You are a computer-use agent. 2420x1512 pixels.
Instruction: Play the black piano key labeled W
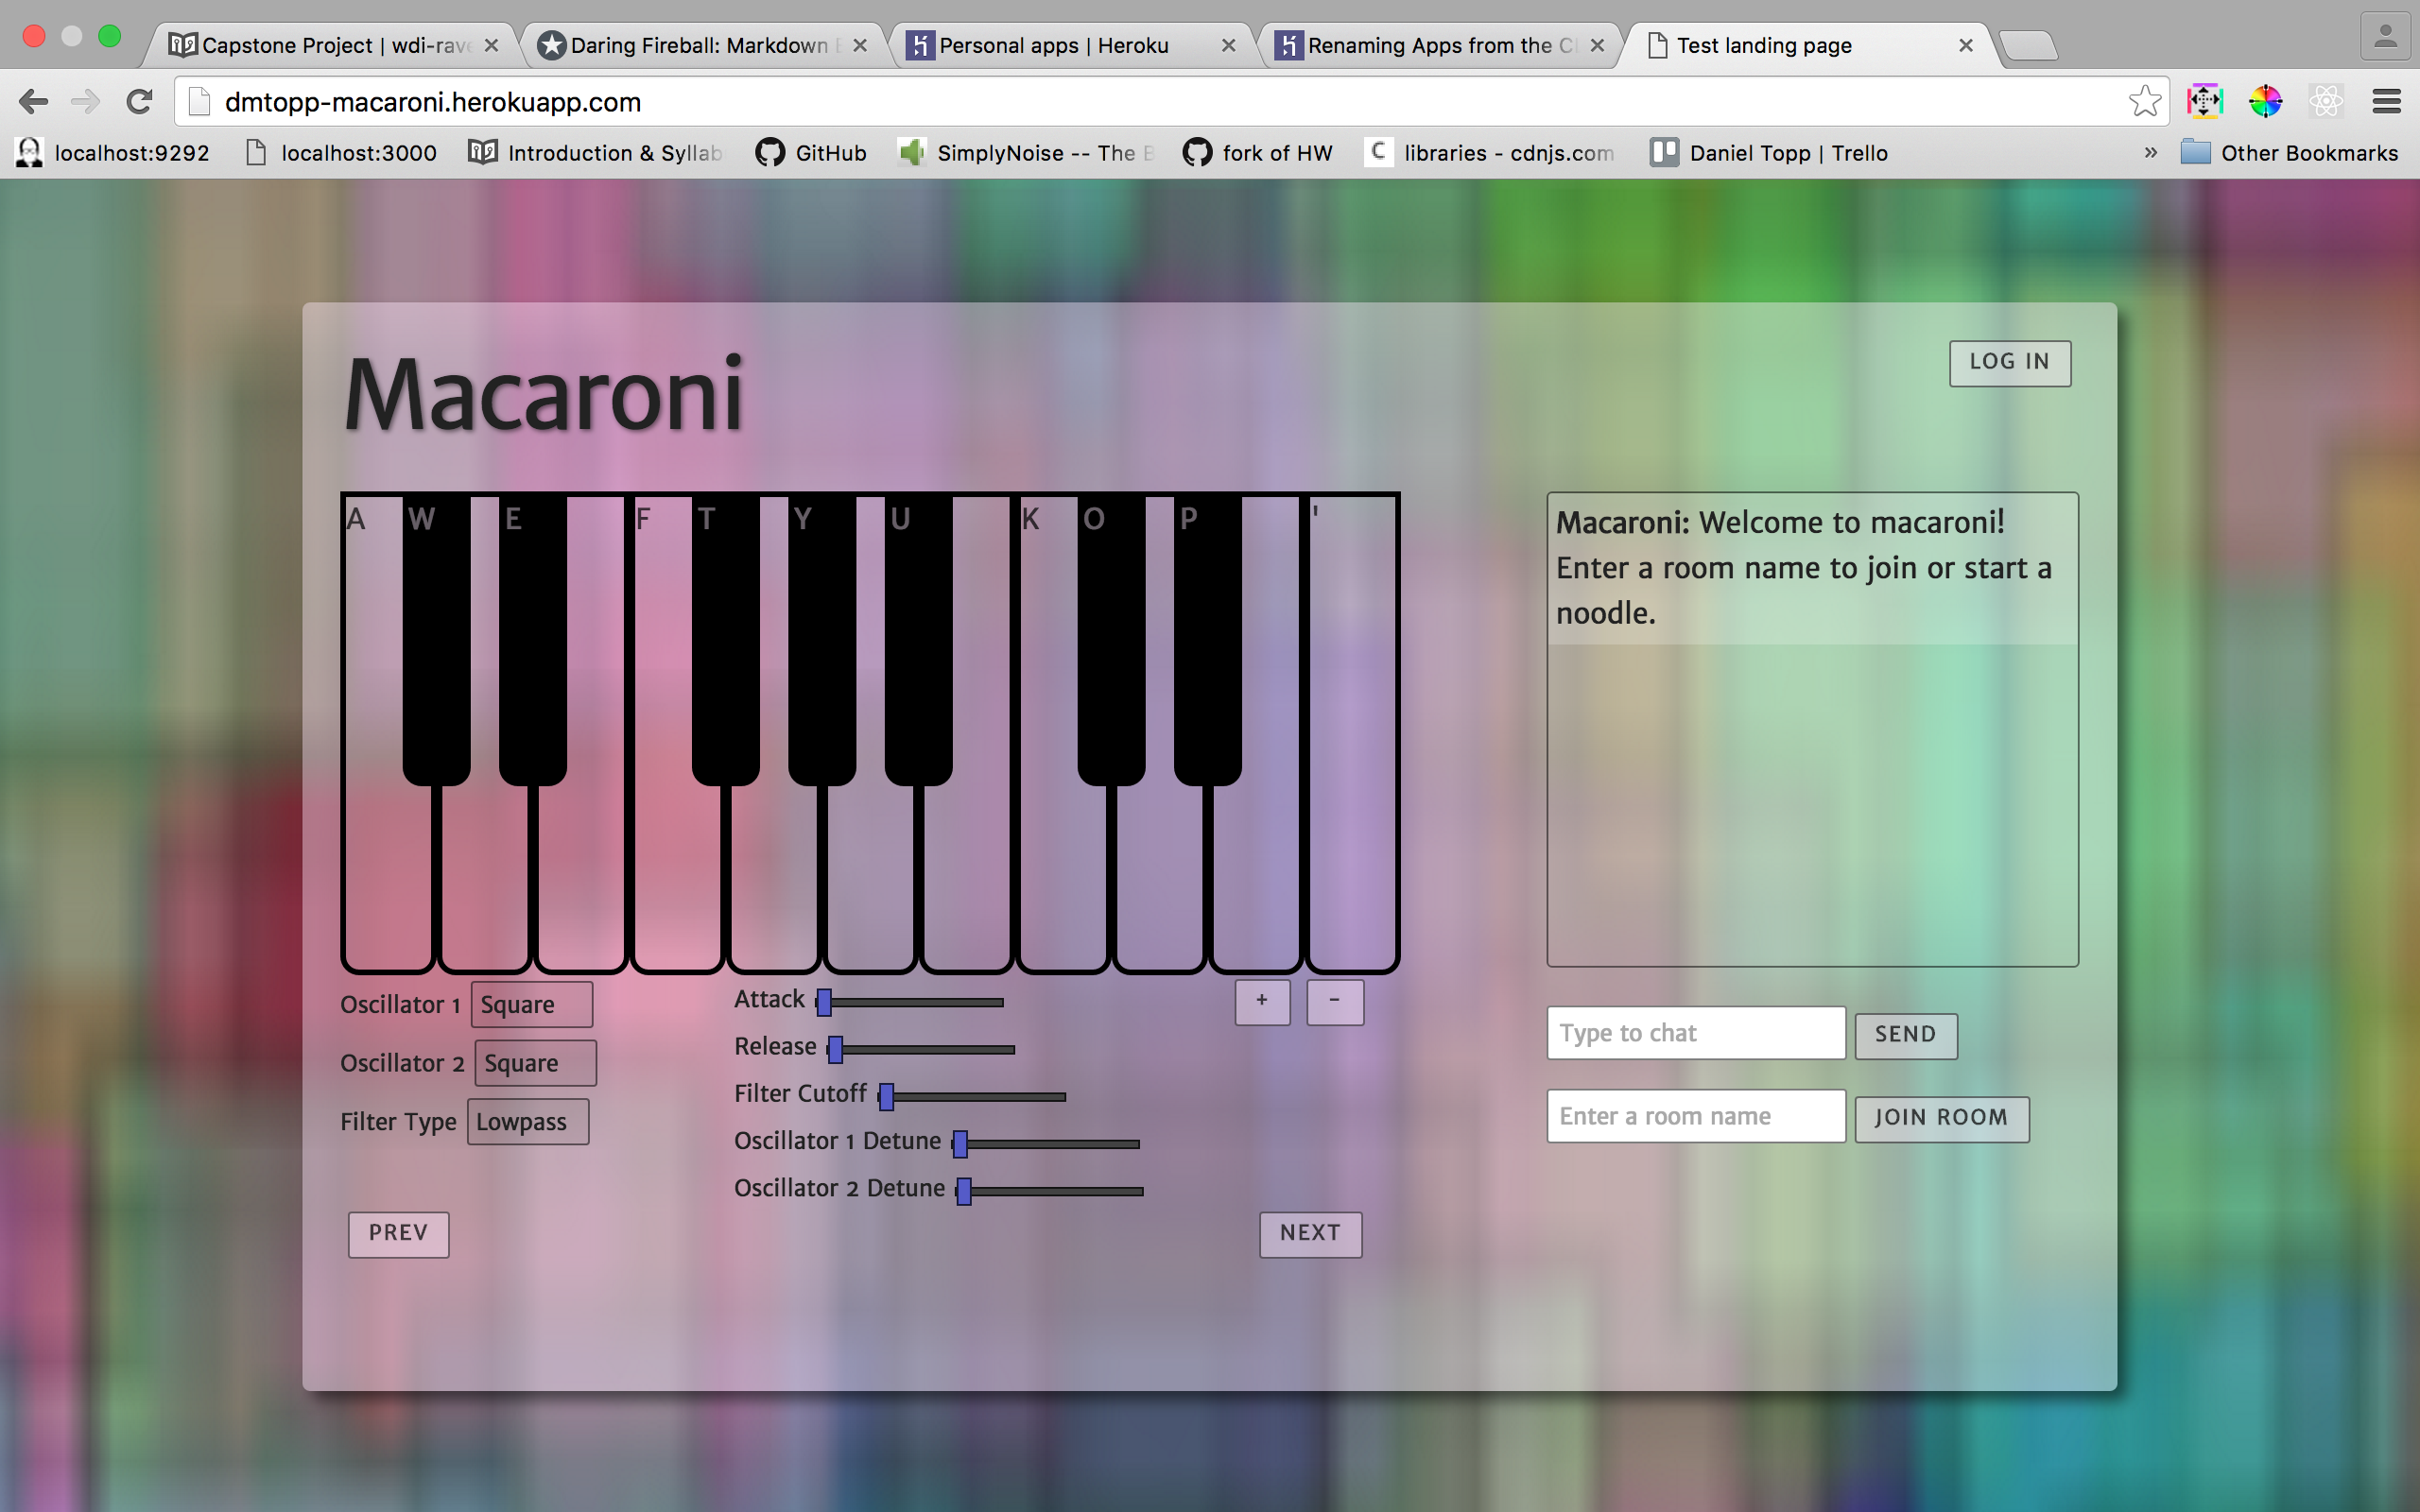(x=436, y=650)
